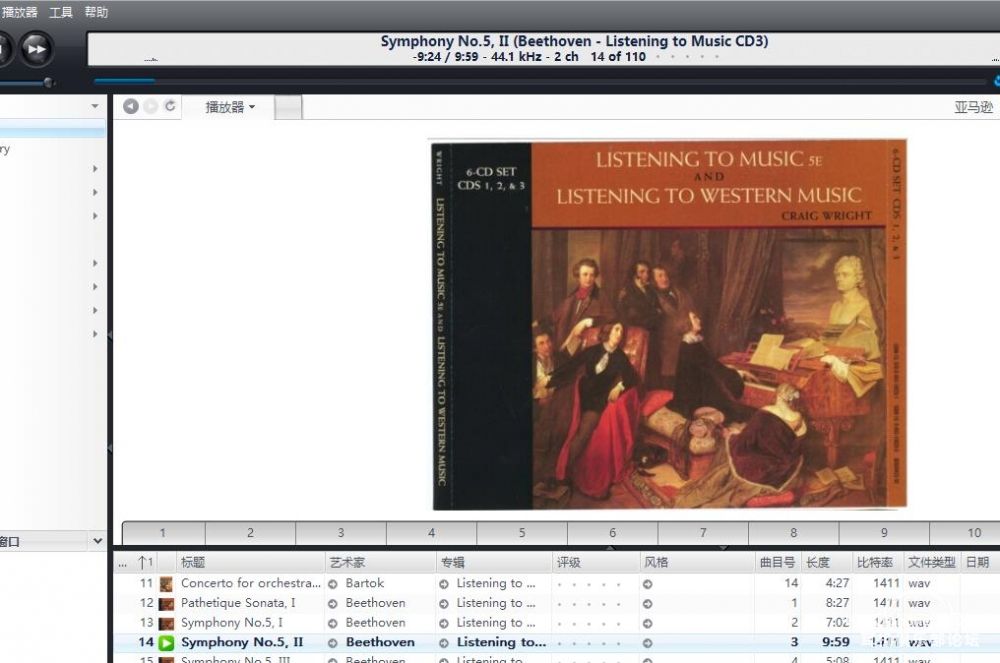
Task: Expand the first sidebar tree arrow
Action: tap(95, 169)
